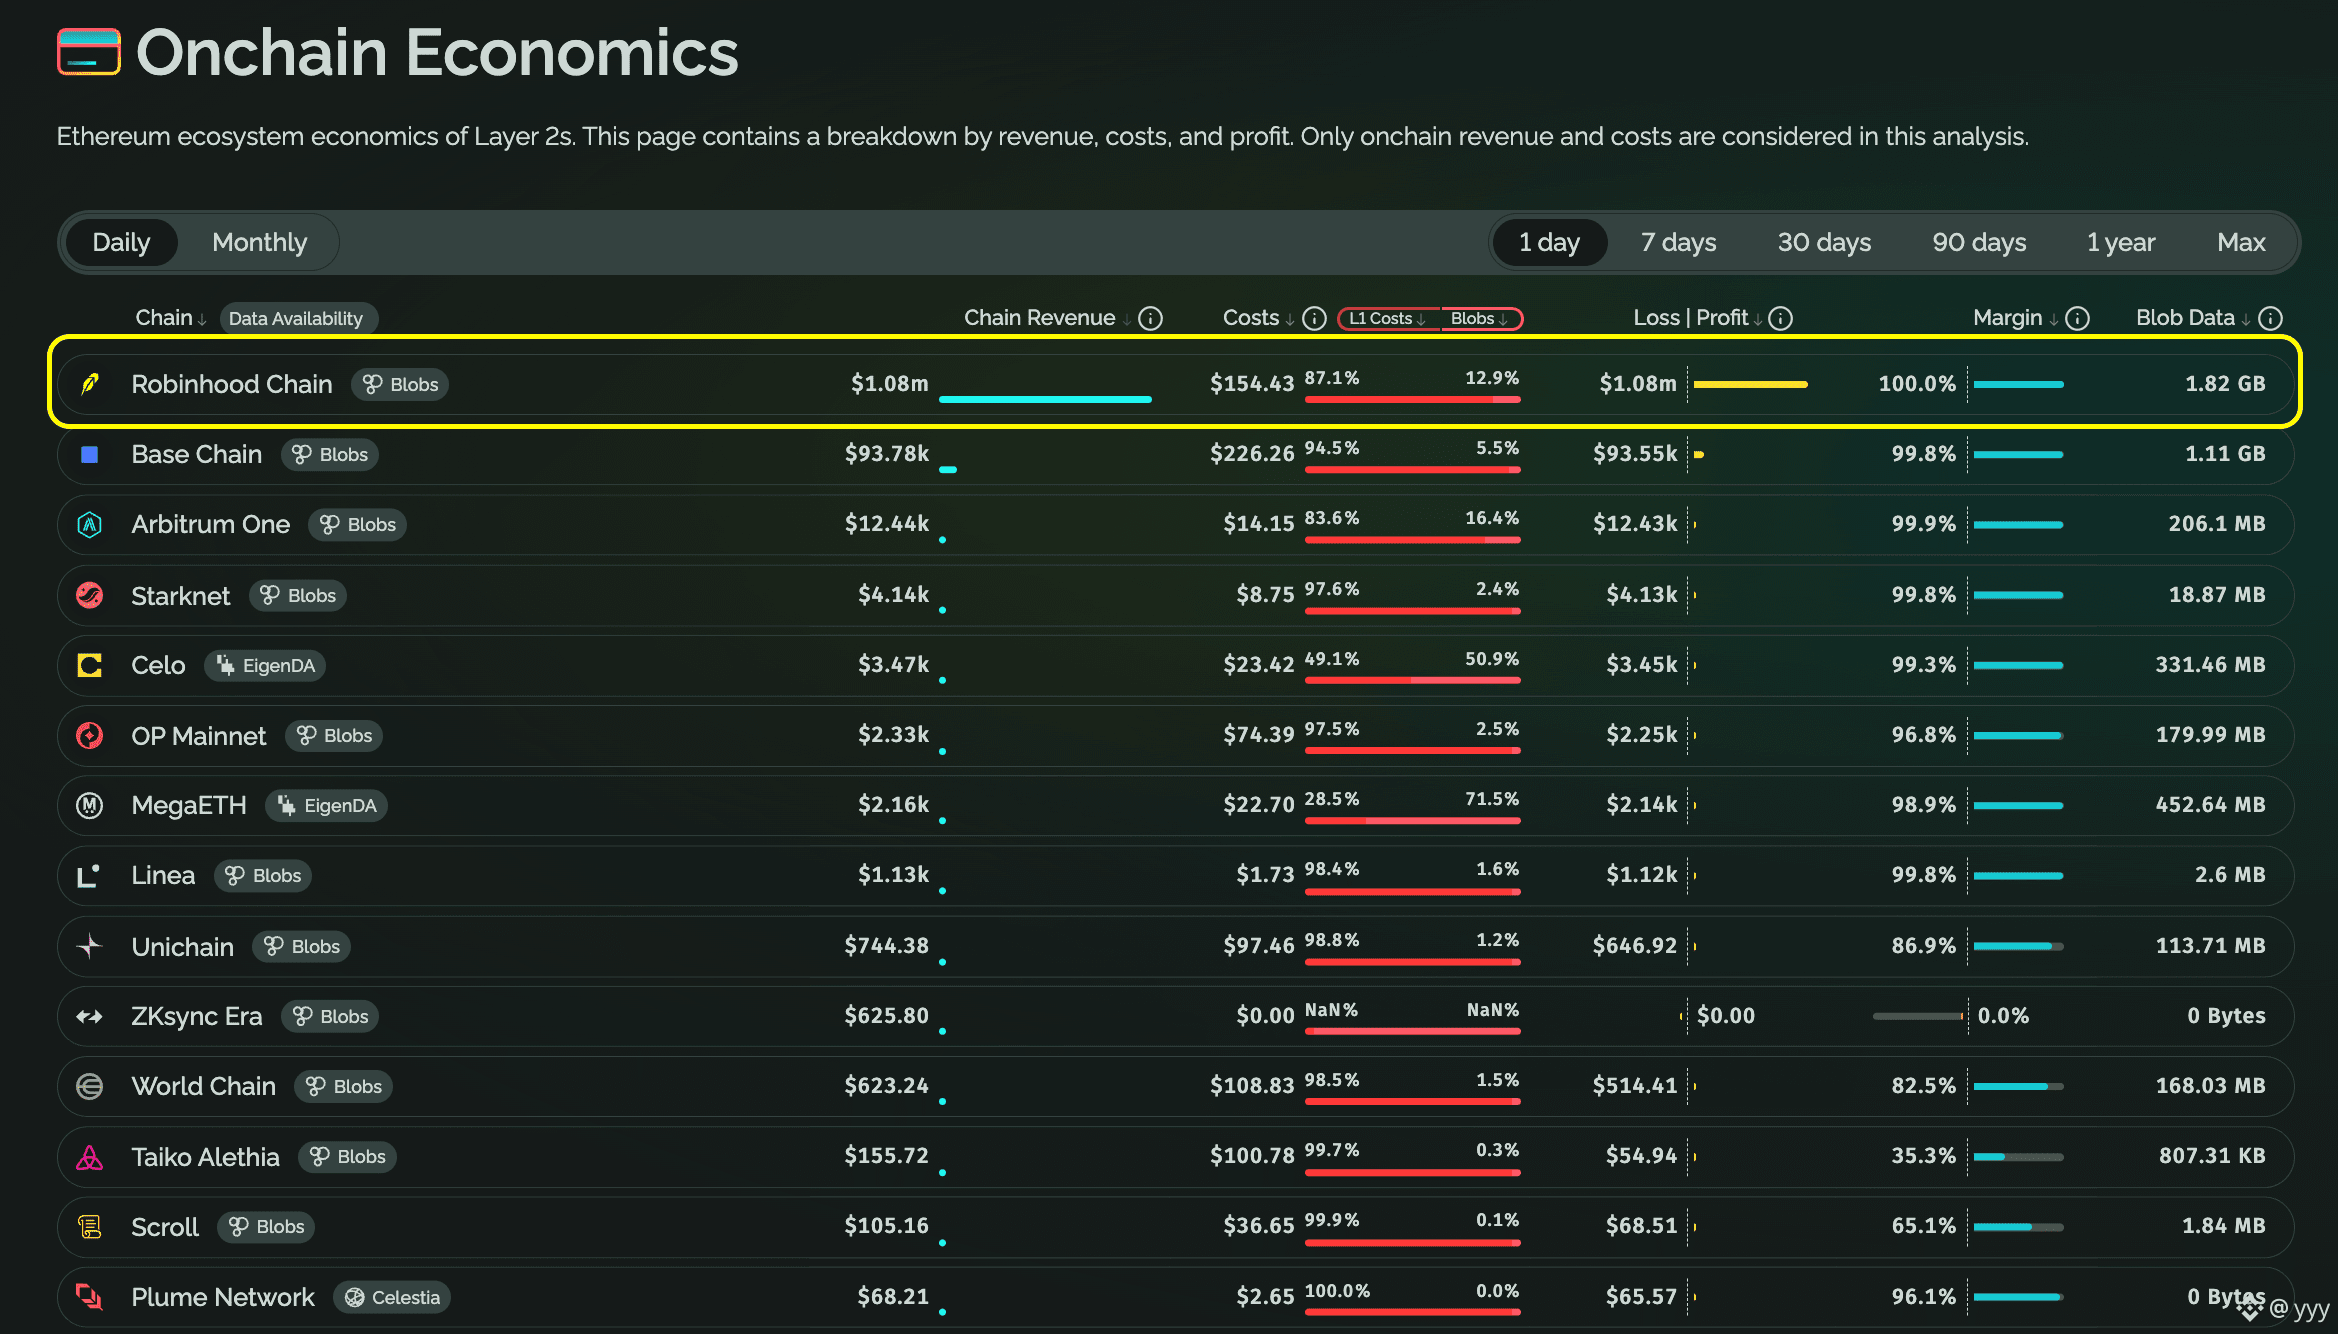The width and height of the screenshot is (2338, 1334).
Task: Click the Margin column info icon
Action: point(2078,318)
